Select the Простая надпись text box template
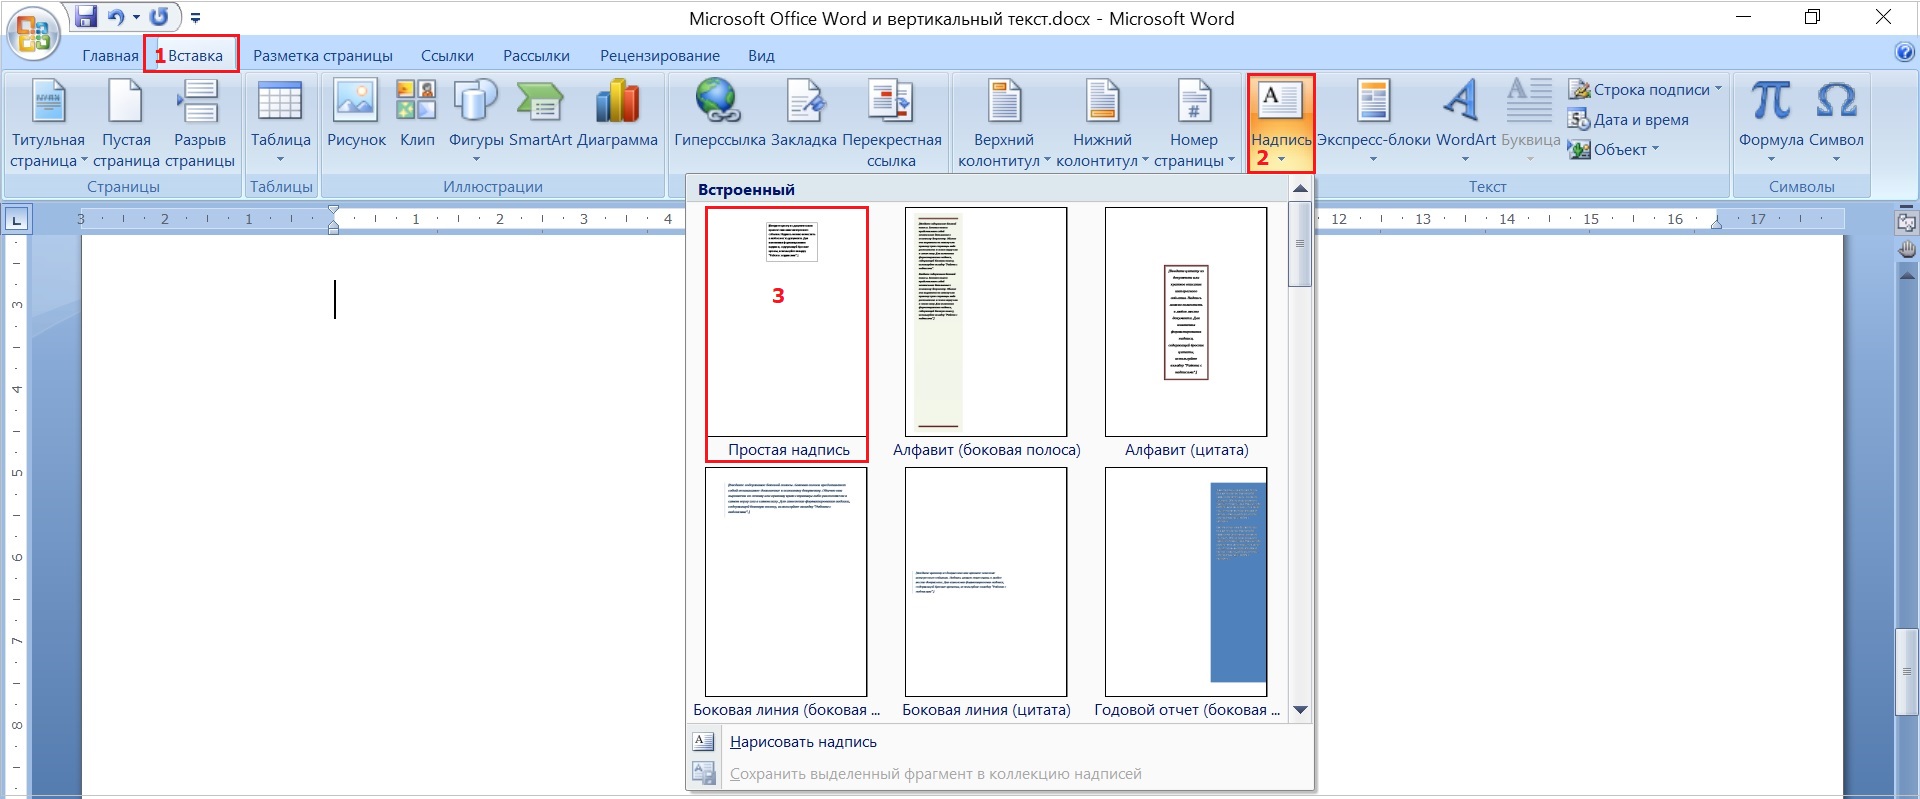 tap(787, 334)
